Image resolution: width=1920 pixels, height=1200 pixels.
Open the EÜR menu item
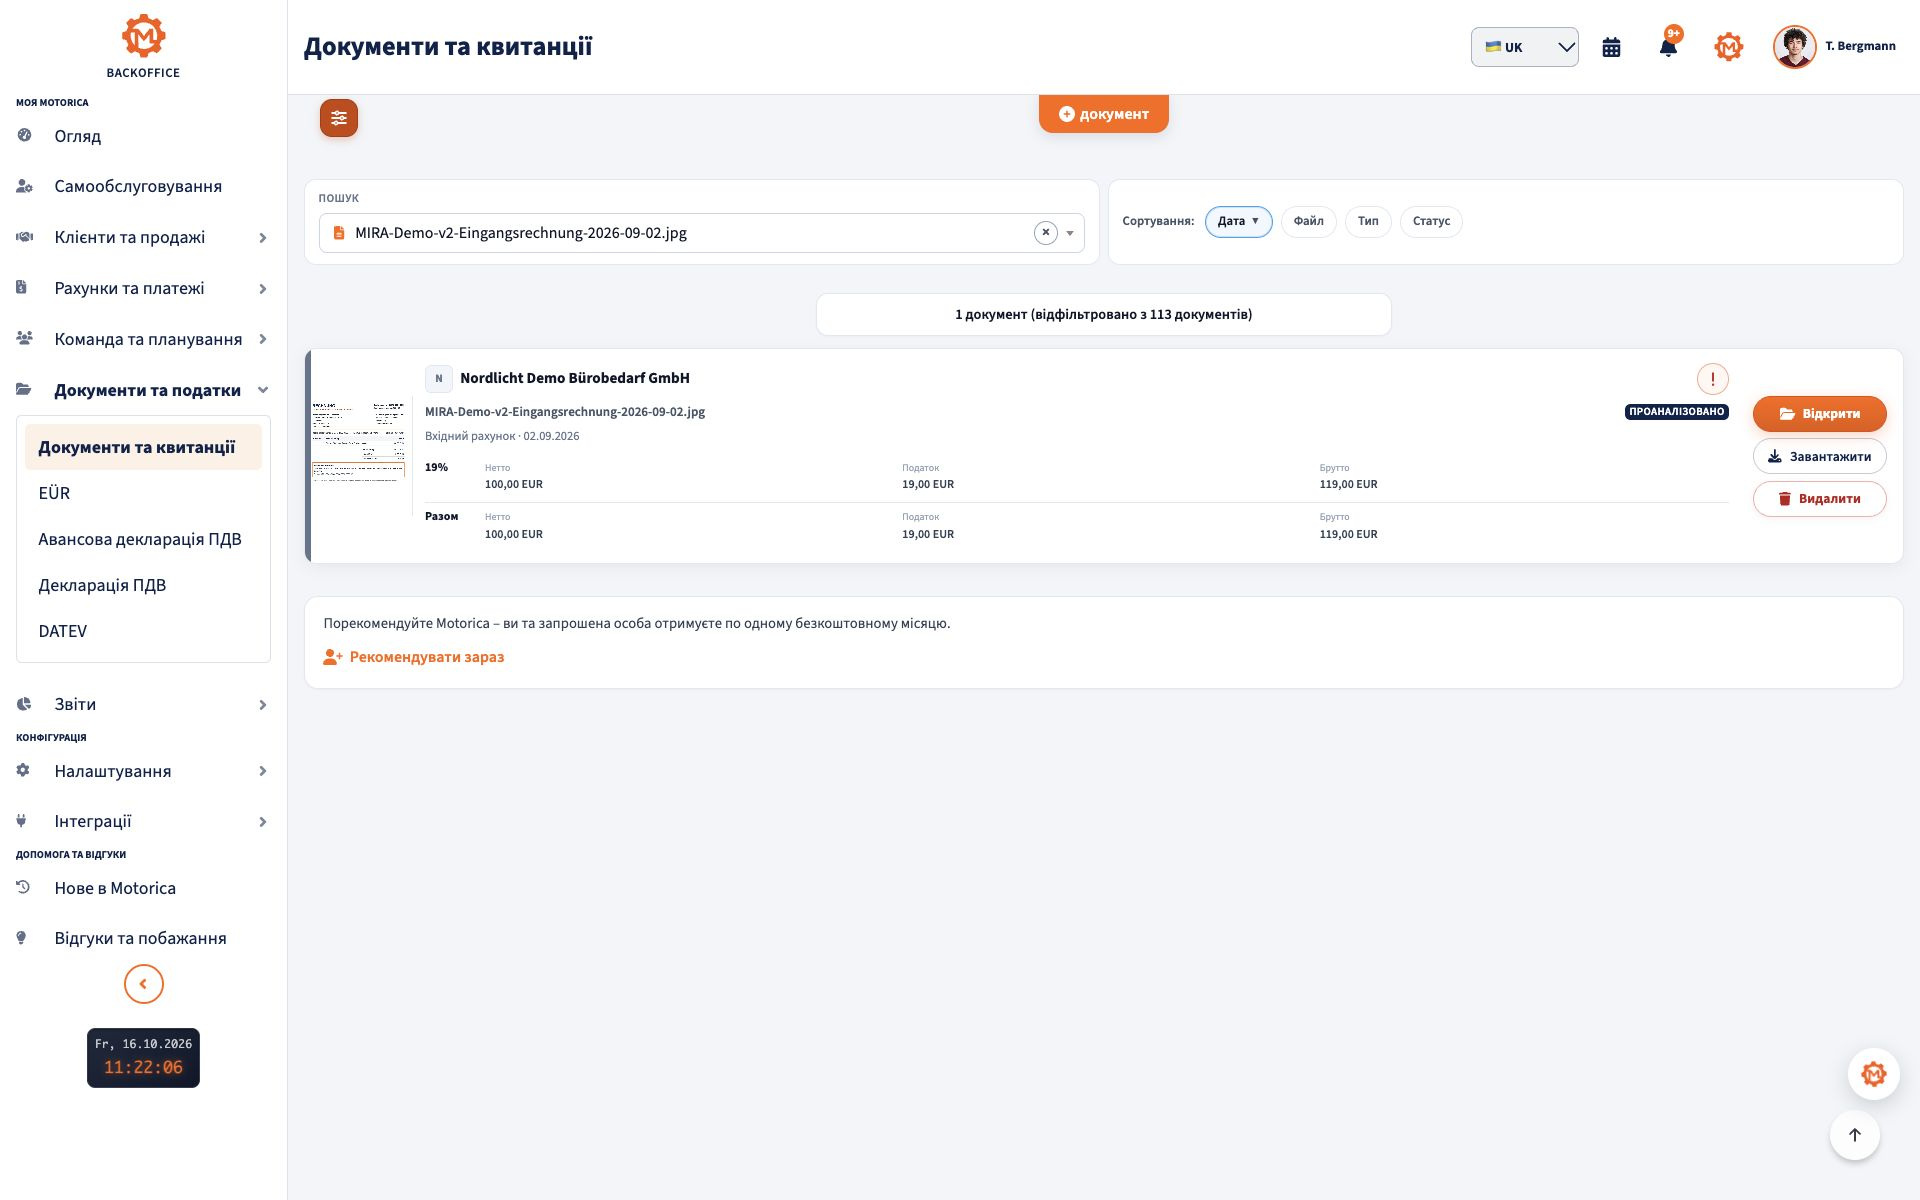tap(143, 493)
